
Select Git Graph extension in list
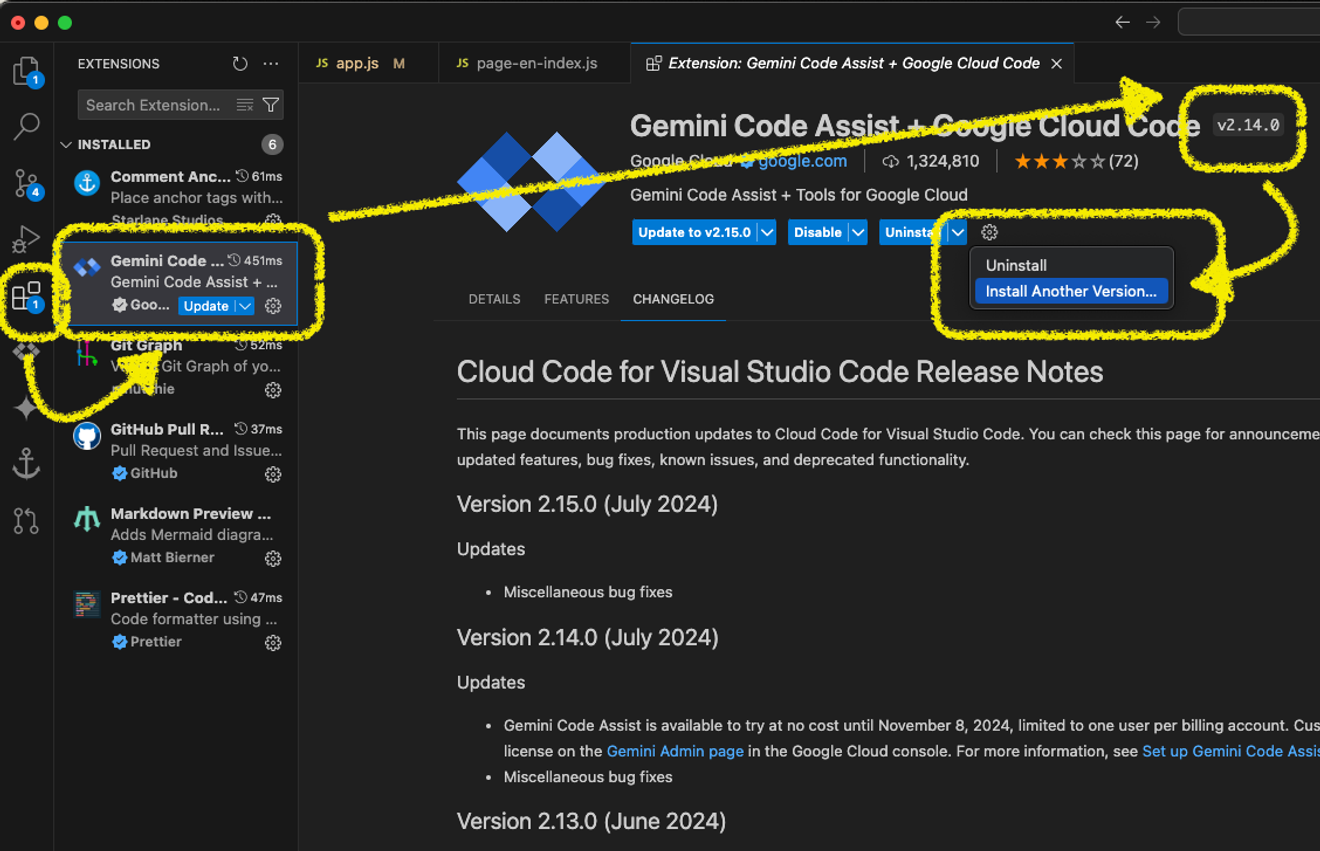[x=177, y=367]
